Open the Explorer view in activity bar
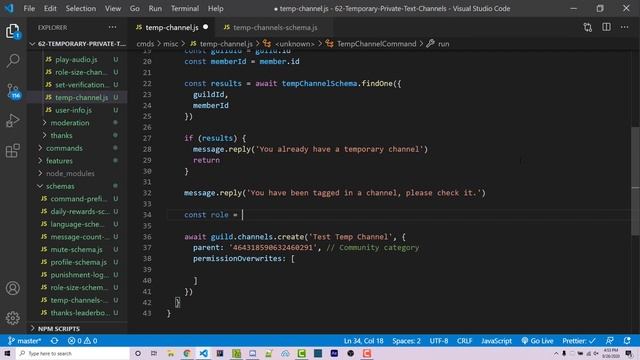Viewport: 640px width, 360px height. coord(13,31)
